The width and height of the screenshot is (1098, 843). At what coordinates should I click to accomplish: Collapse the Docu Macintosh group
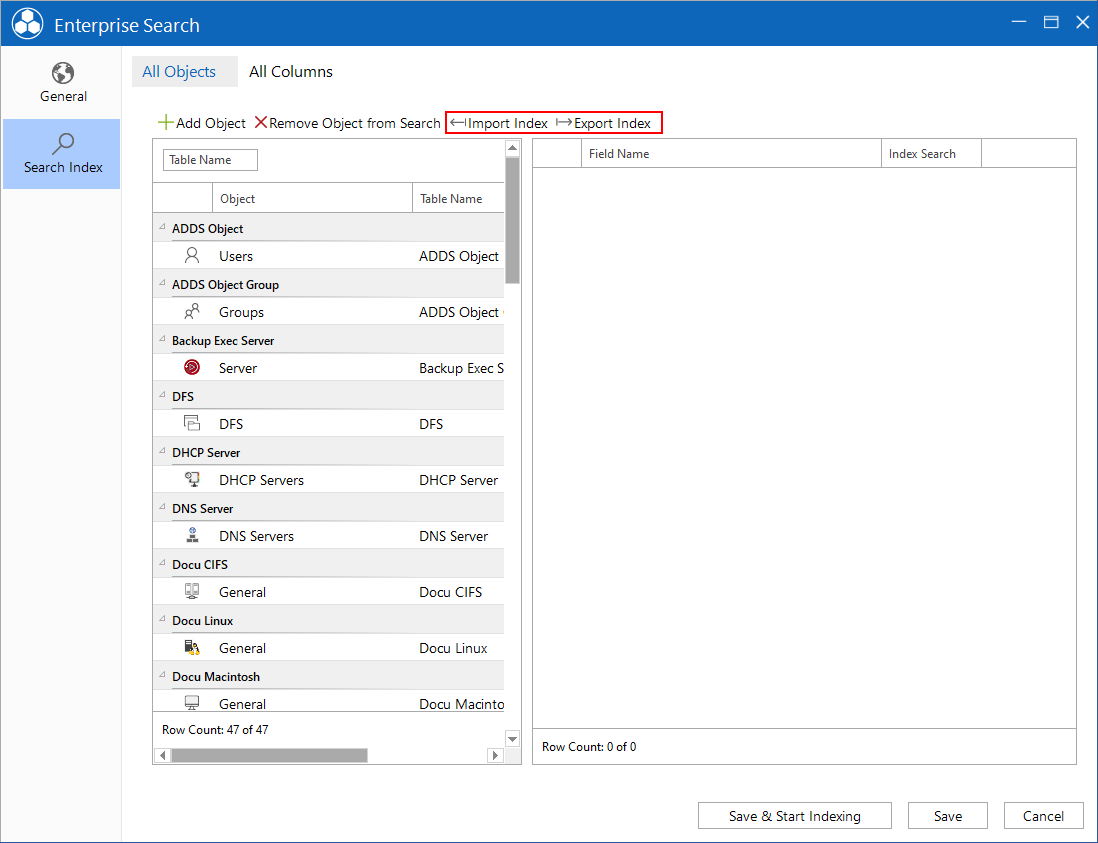pyautogui.click(x=162, y=676)
